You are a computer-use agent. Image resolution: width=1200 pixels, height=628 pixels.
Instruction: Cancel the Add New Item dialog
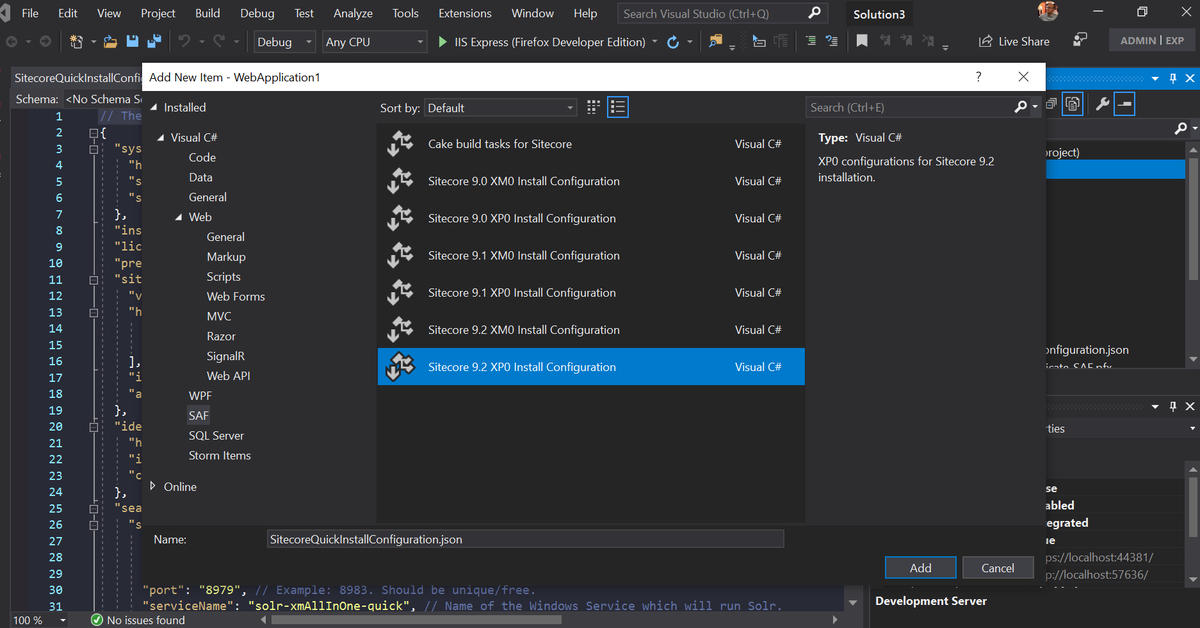(x=997, y=567)
